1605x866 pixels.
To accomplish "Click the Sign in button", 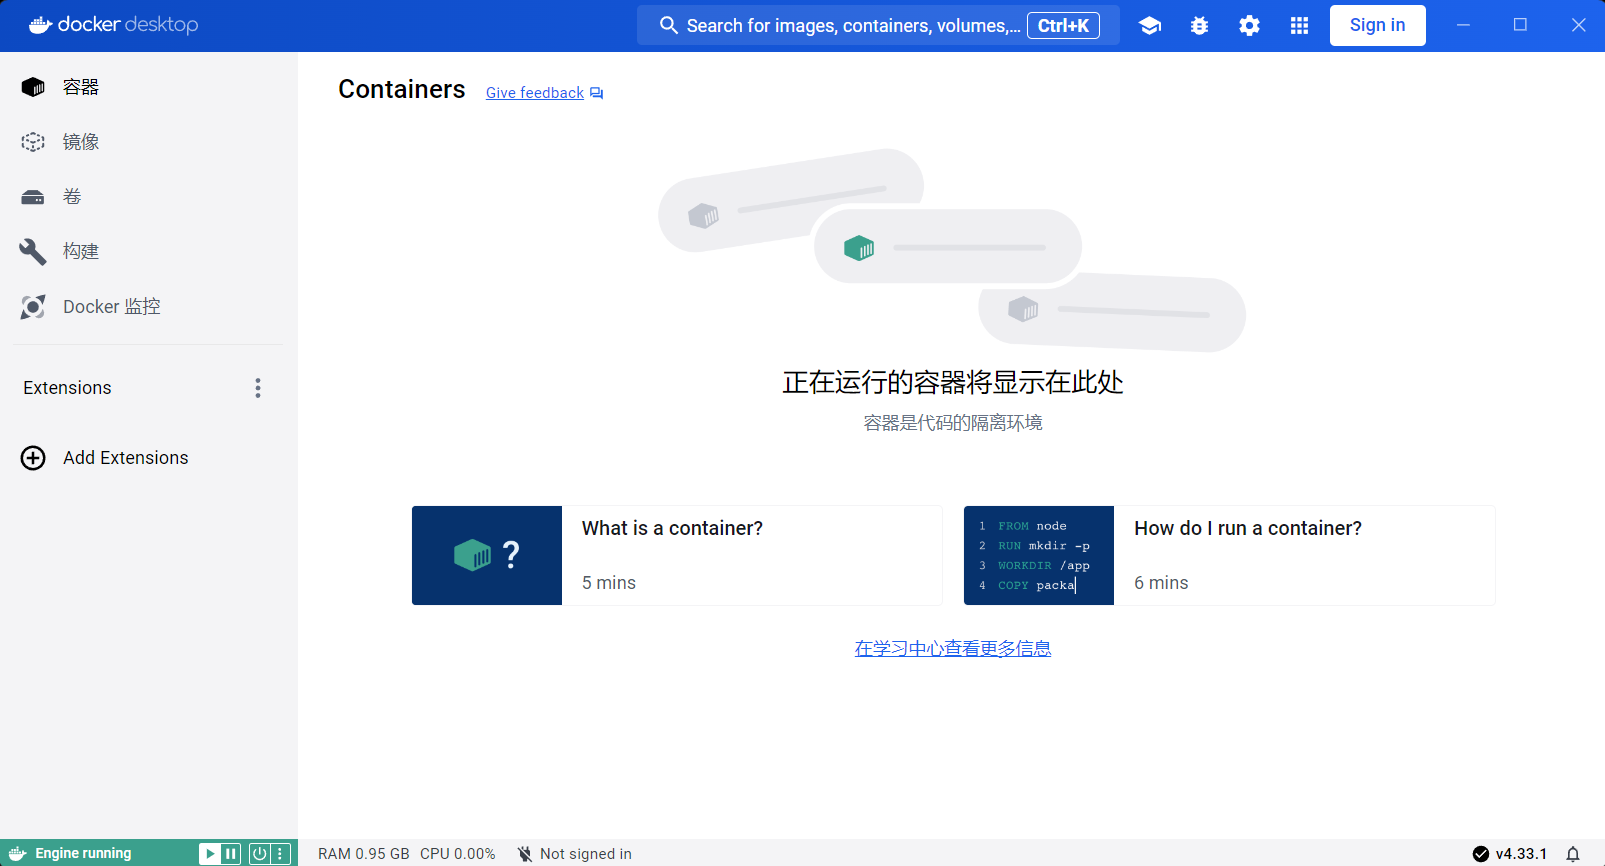I will click(1377, 26).
